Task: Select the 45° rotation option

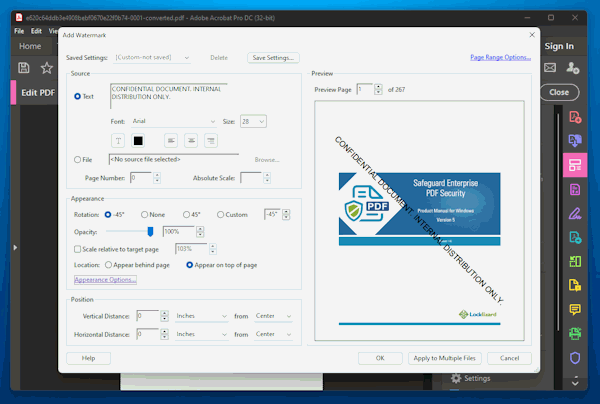Action: click(x=186, y=215)
